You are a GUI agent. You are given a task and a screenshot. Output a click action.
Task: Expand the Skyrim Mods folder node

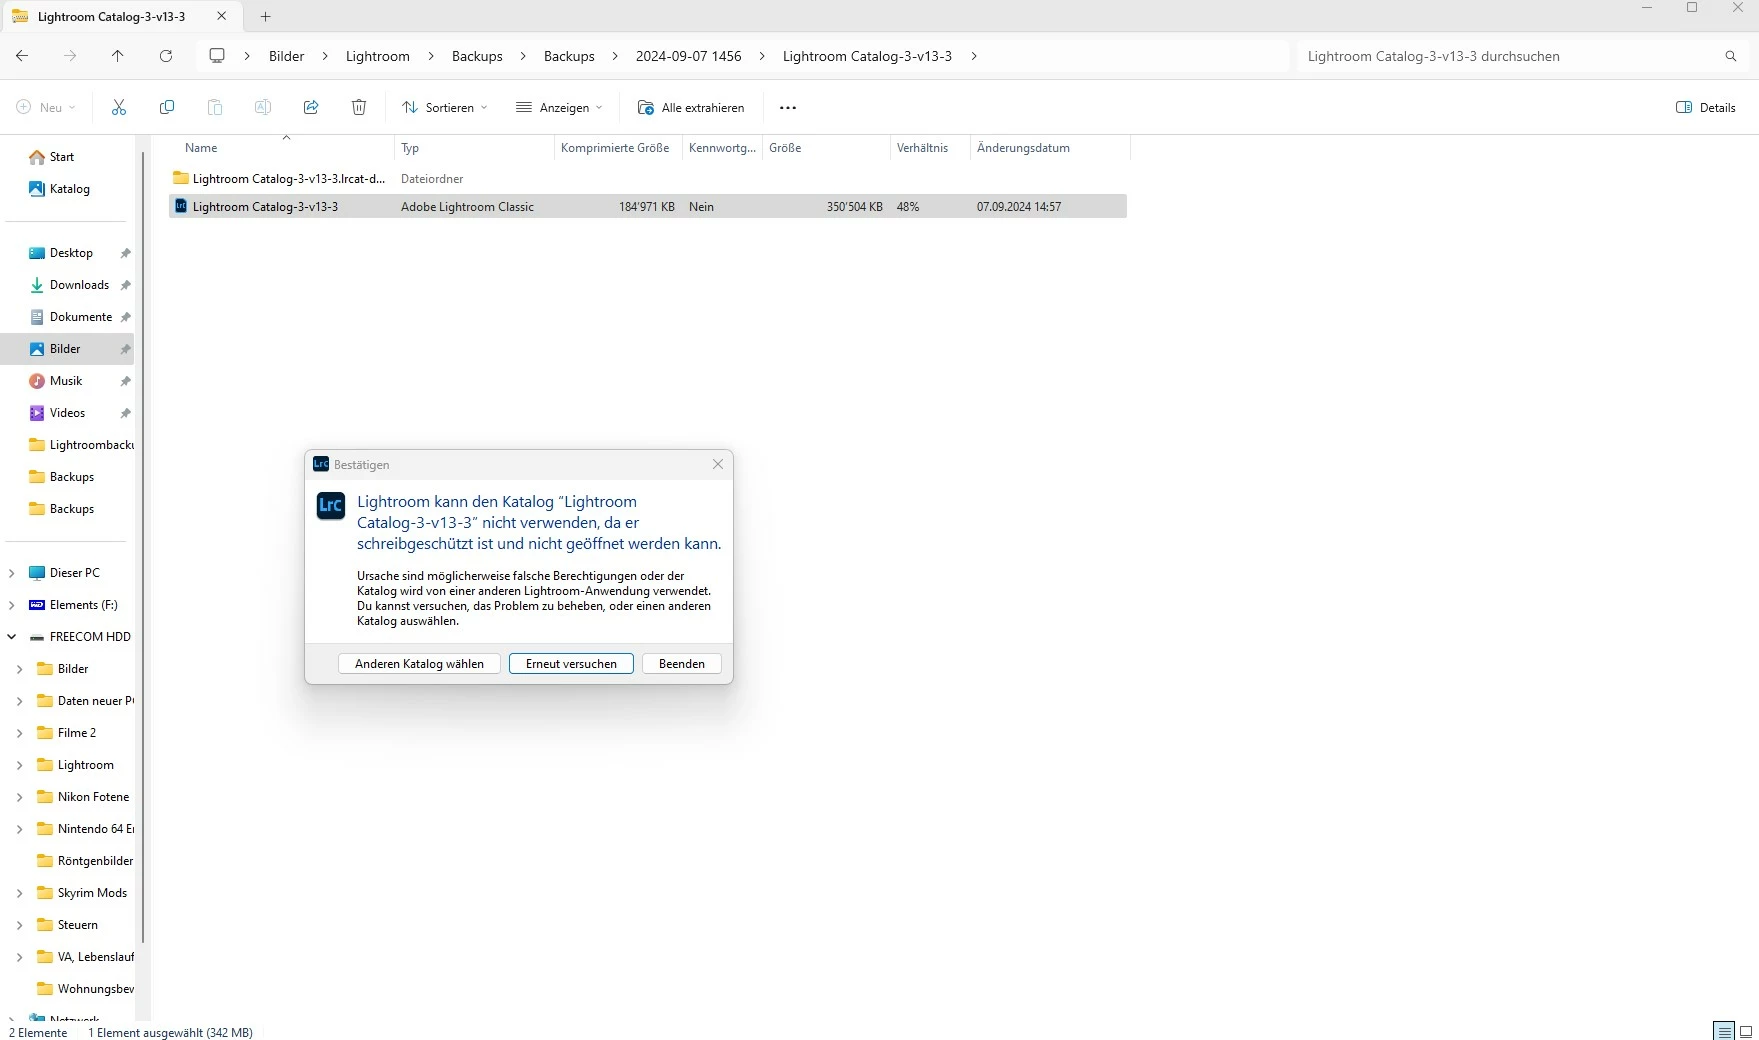[19, 893]
